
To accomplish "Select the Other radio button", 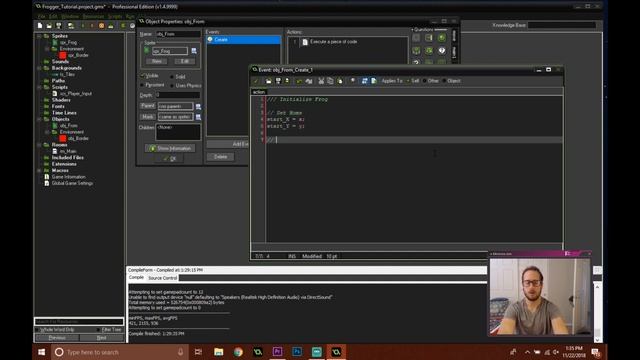I will [x=424, y=81].
